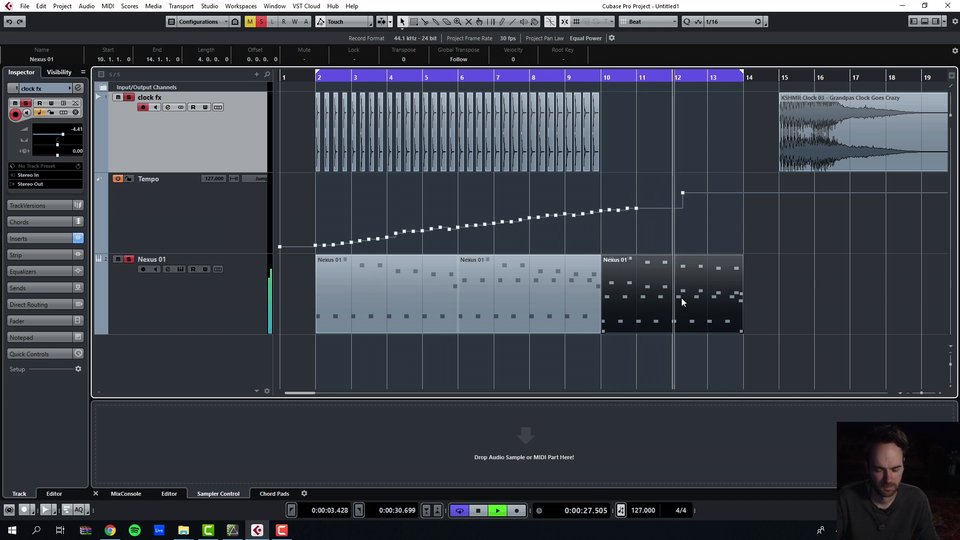Select the Comp hand tool
960x540 pixels.
coord(479,21)
